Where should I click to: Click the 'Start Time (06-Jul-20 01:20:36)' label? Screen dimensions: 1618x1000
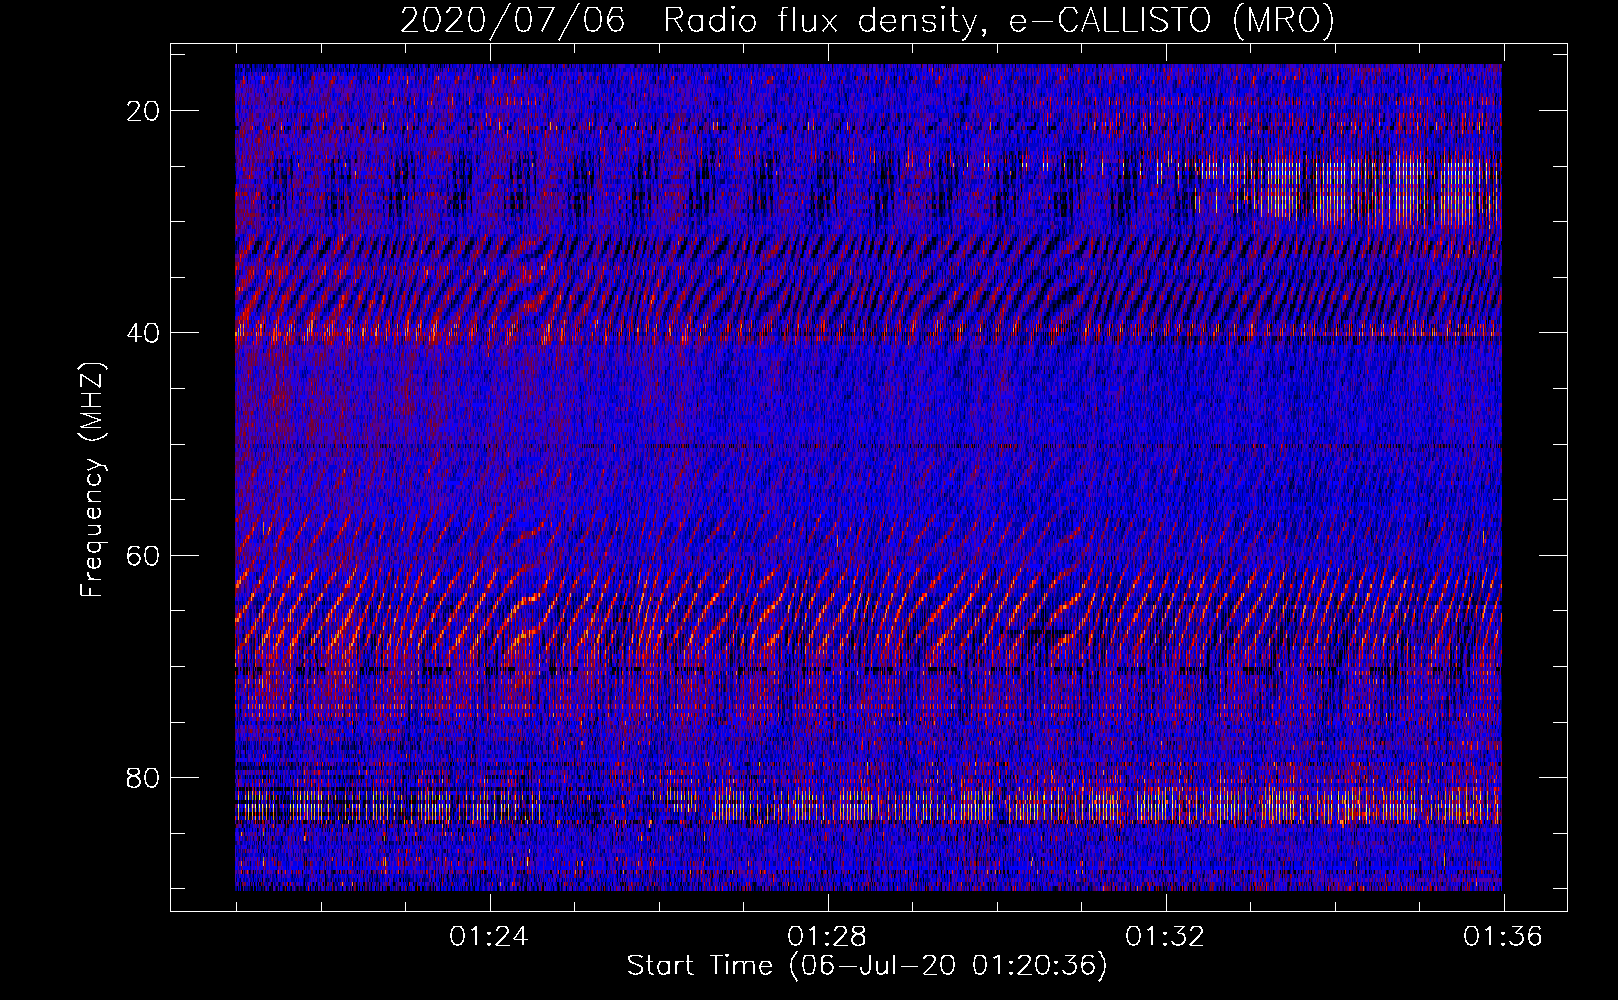(867, 966)
